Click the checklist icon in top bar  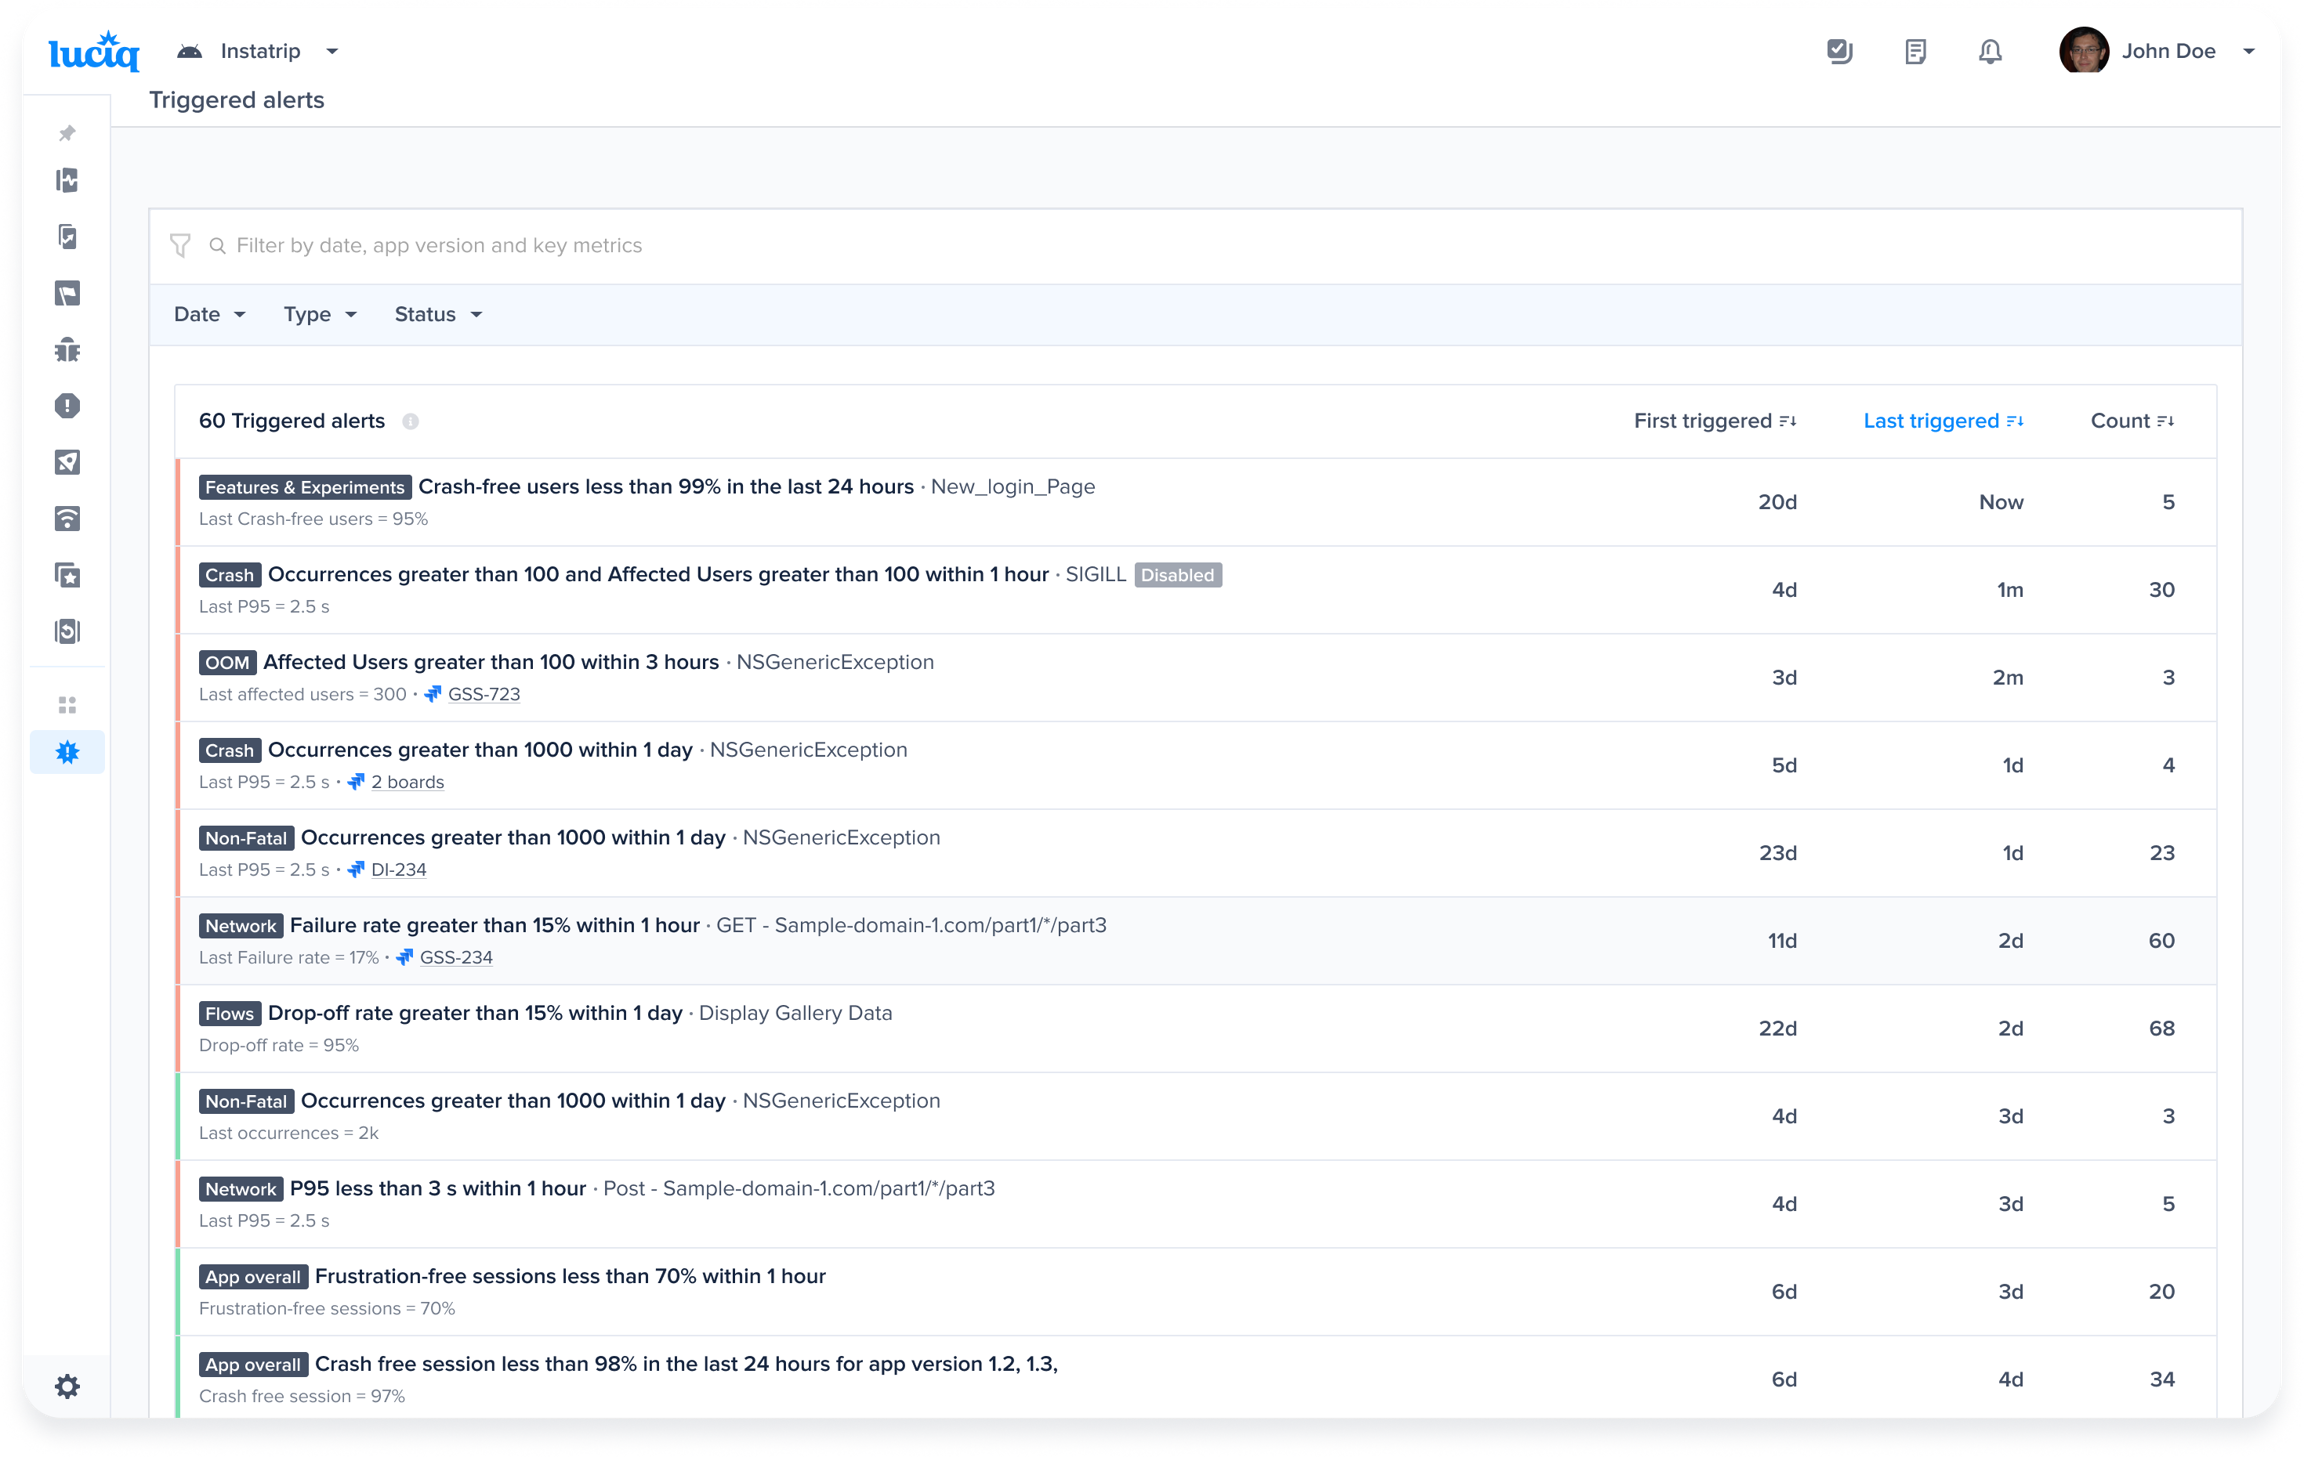(1839, 52)
